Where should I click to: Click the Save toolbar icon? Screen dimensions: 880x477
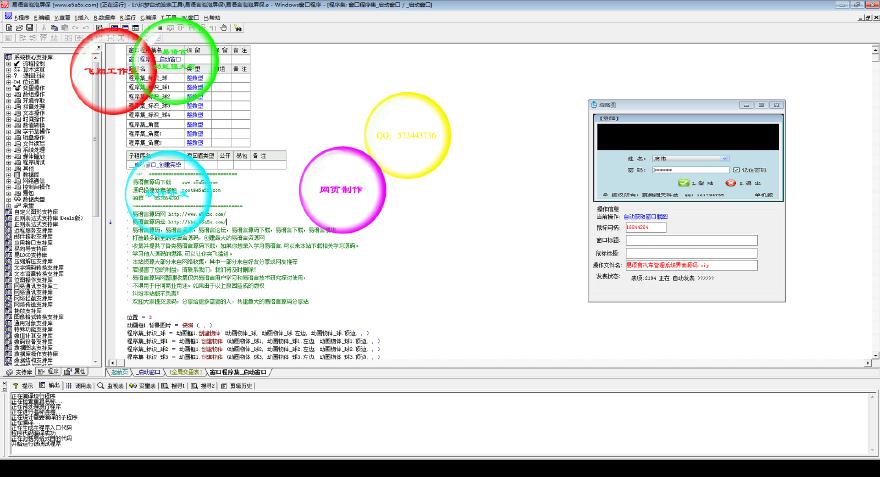tap(29, 27)
